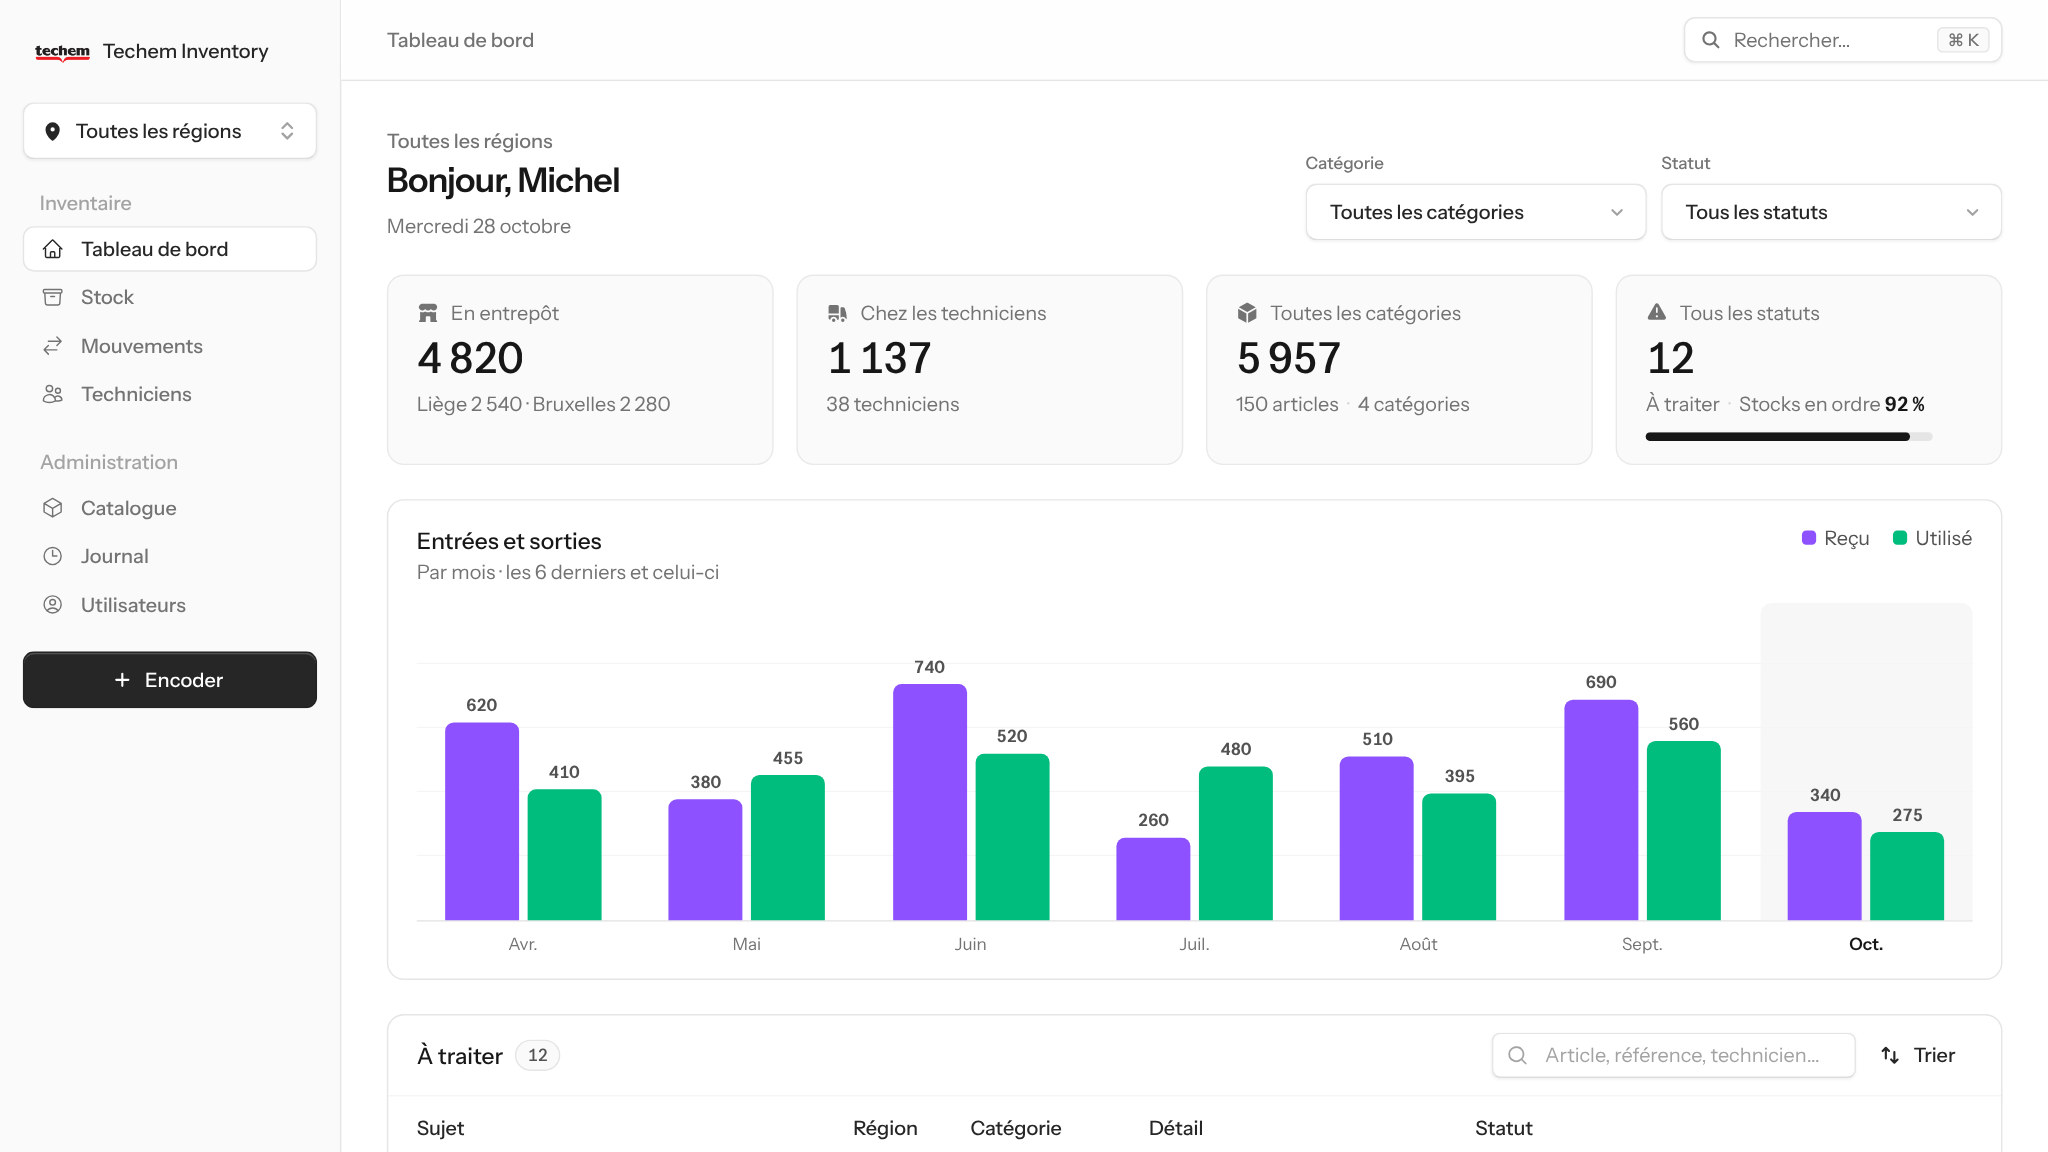Click the Techem logo in the sidebar
The image size is (2048, 1152).
[x=62, y=52]
